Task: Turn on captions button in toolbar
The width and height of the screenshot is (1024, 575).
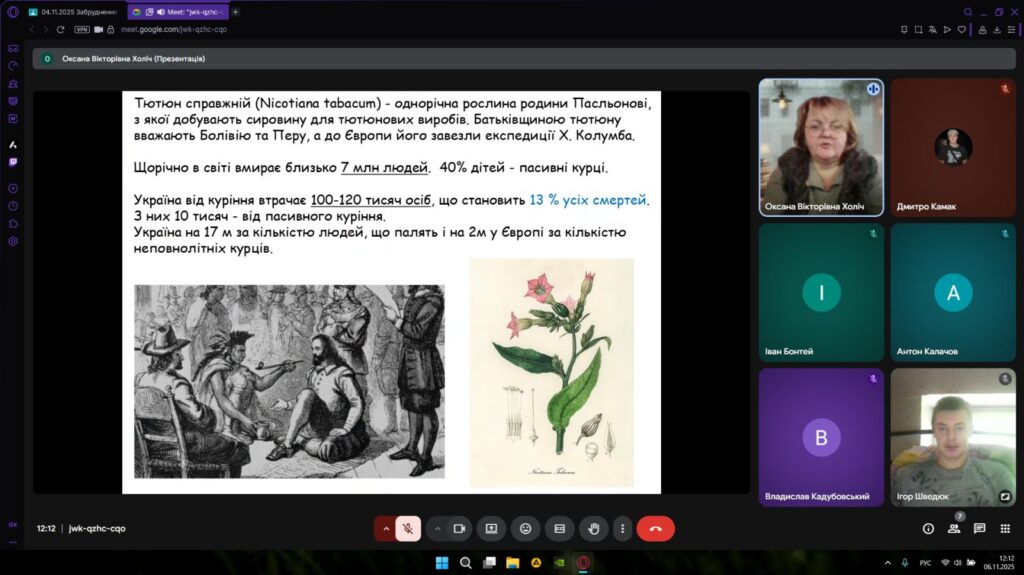Action: point(560,528)
